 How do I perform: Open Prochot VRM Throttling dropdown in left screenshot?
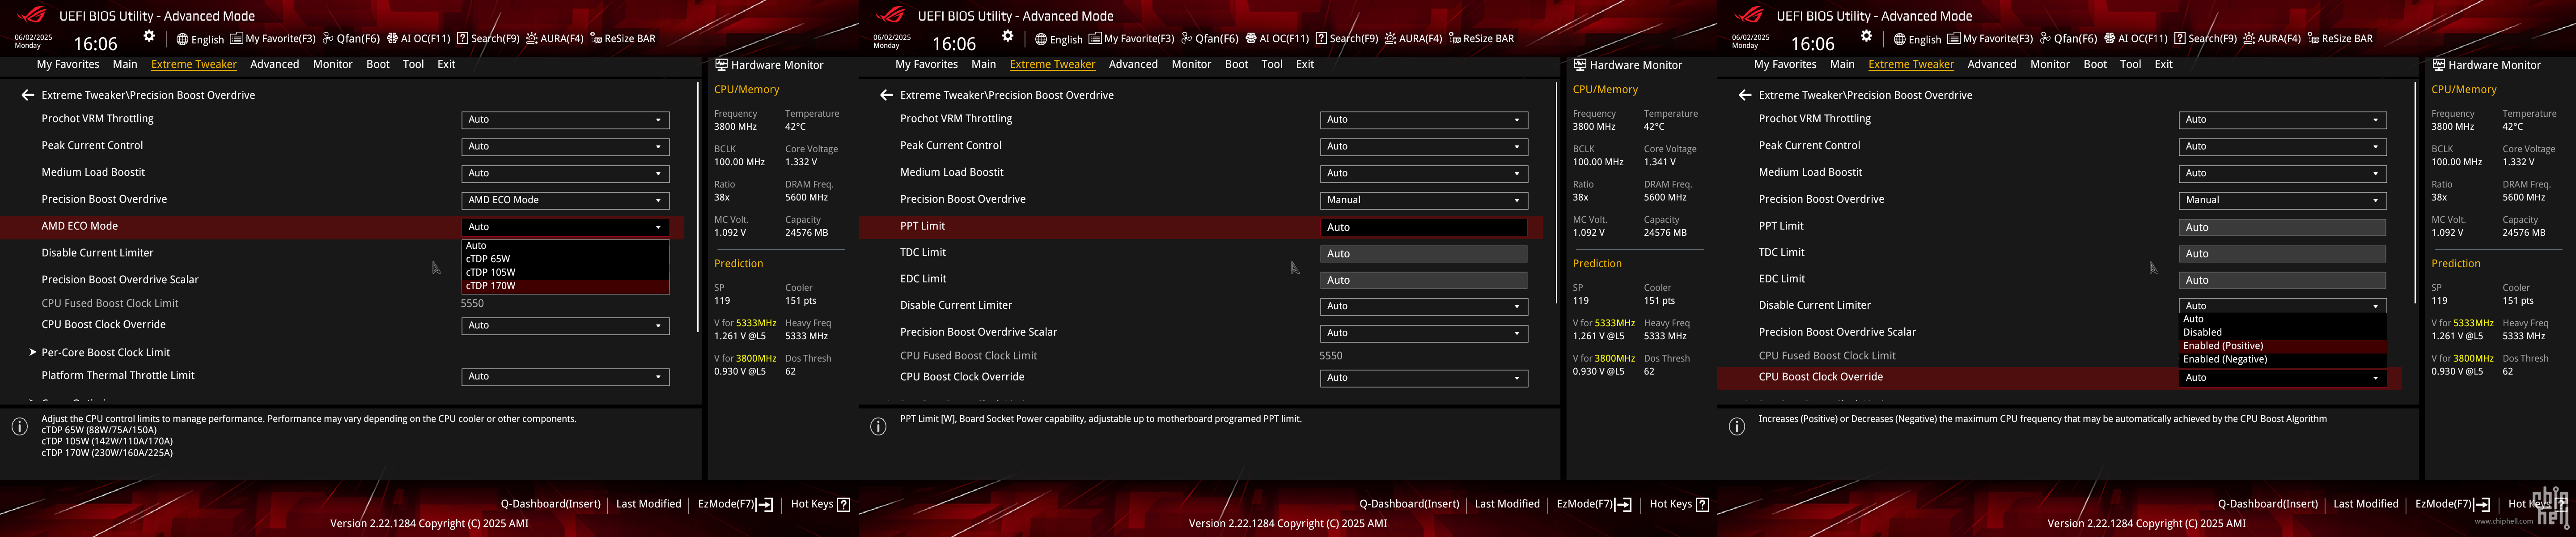pyautogui.click(x=565, y=120)
